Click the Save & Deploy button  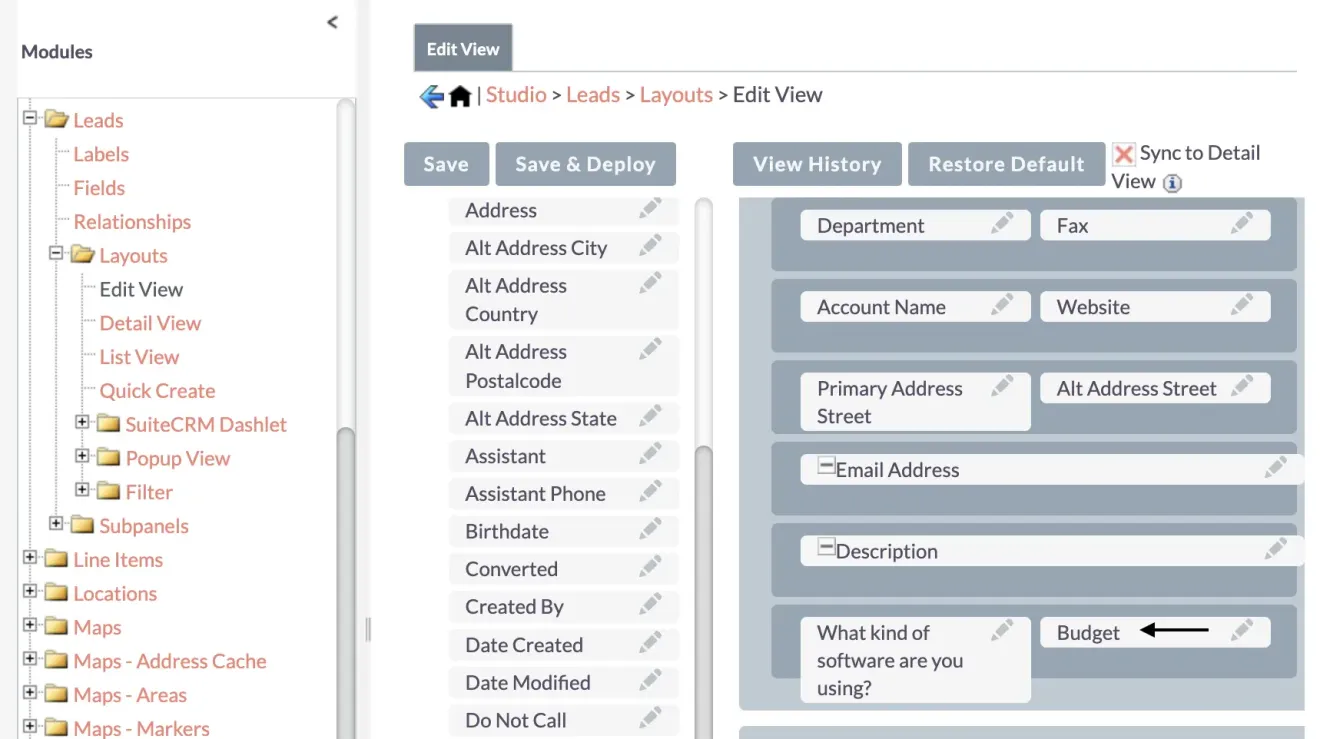585,165
